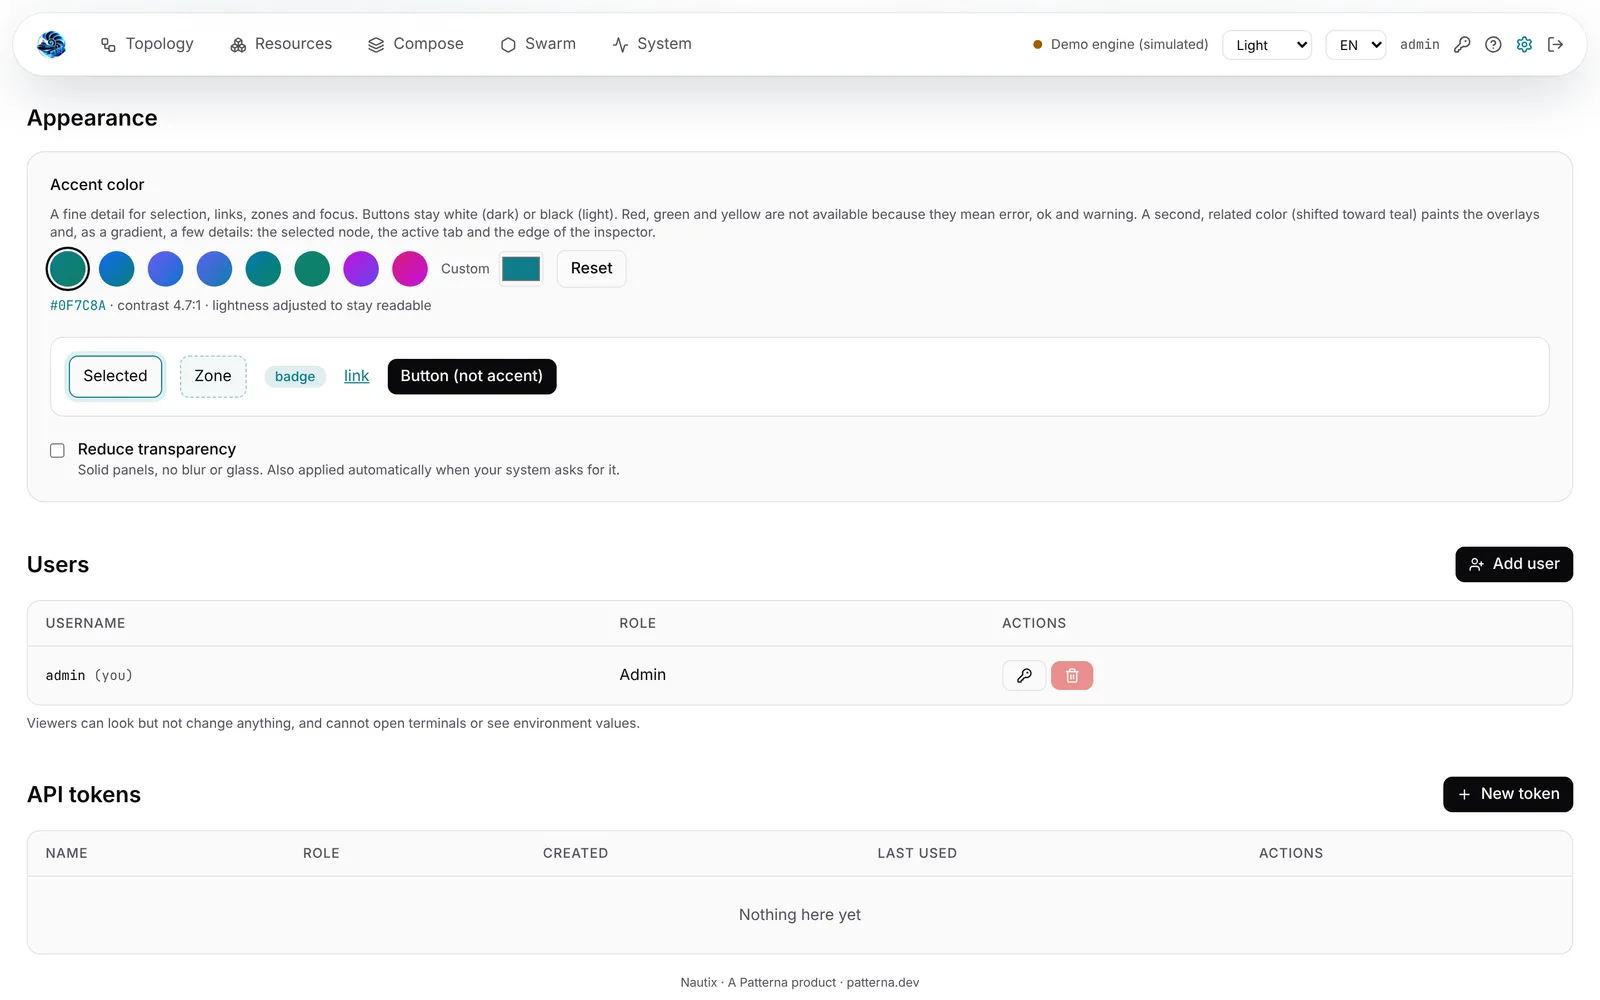Click the 'badge' preview pill

point(295,377)
